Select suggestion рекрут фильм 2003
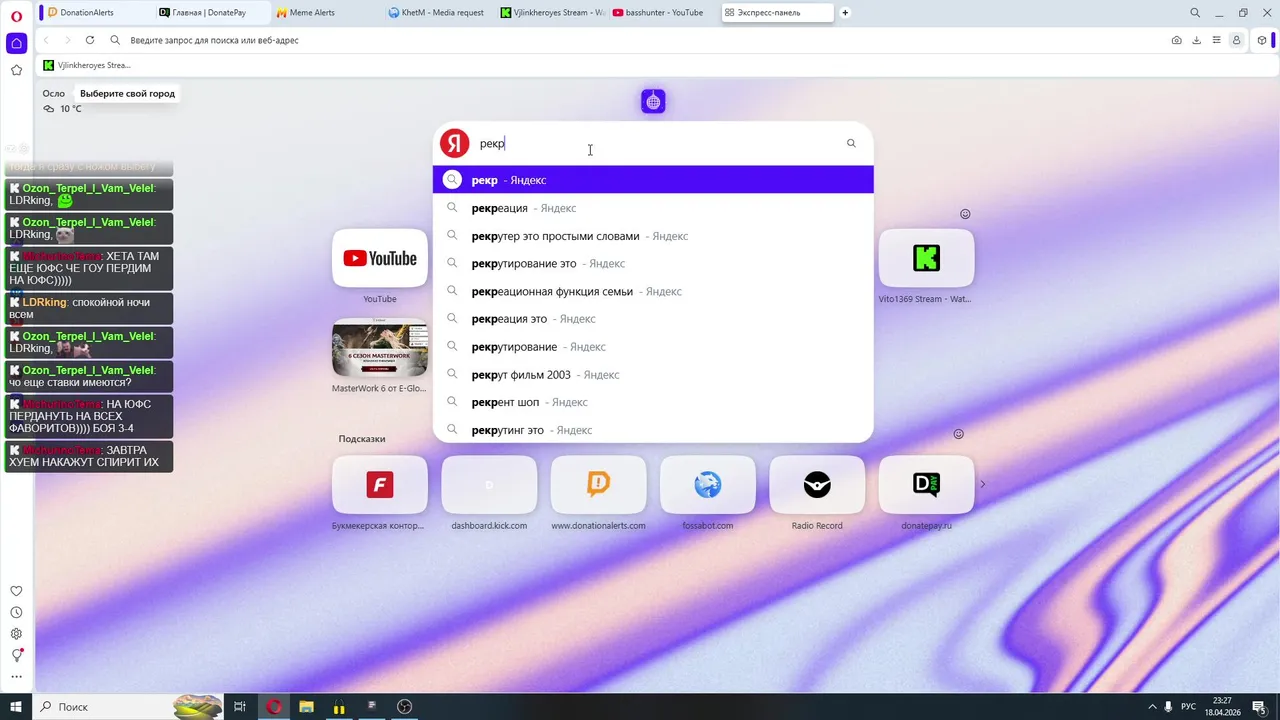The width and height of the screenshot is (1280, 720). tap(653, 374)
